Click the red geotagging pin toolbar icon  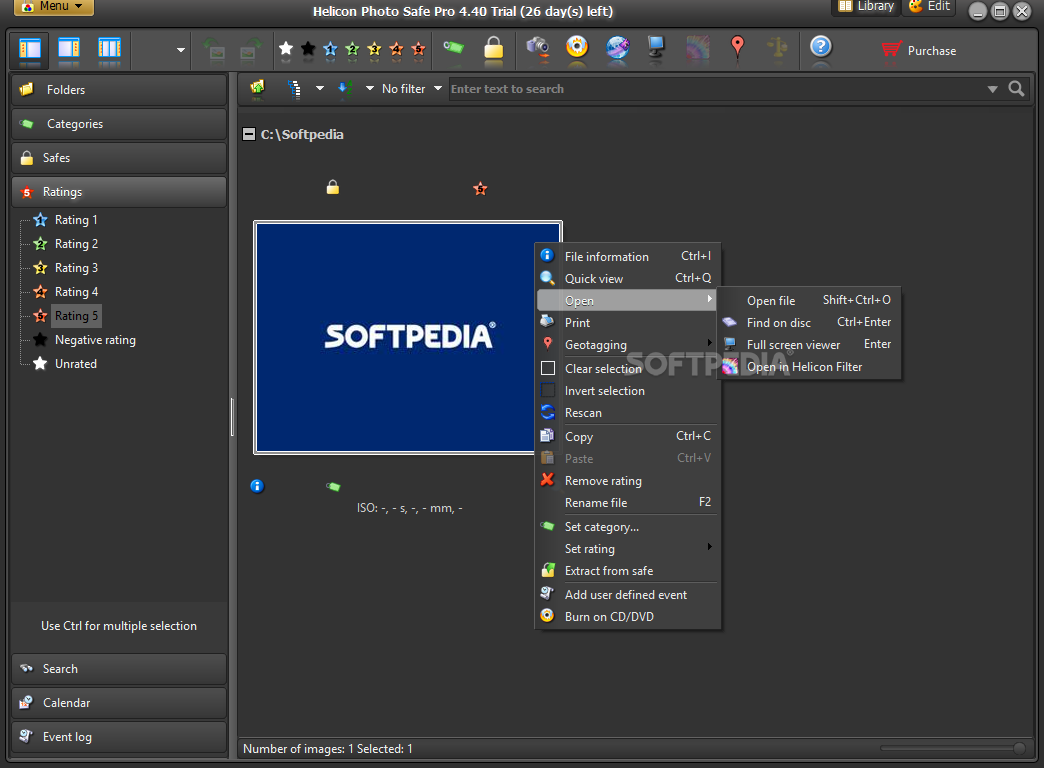coord(737,48)
